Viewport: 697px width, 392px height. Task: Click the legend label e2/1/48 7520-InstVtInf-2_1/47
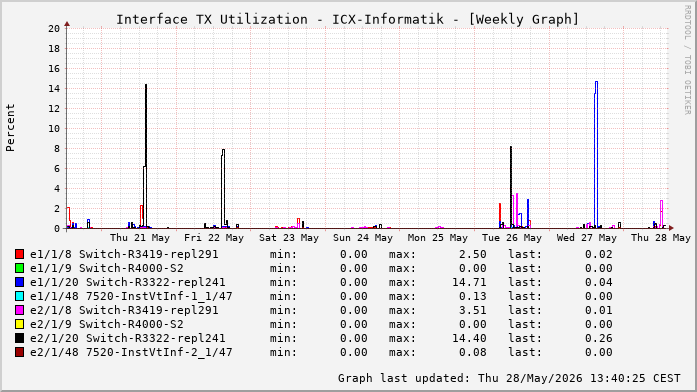131,352
